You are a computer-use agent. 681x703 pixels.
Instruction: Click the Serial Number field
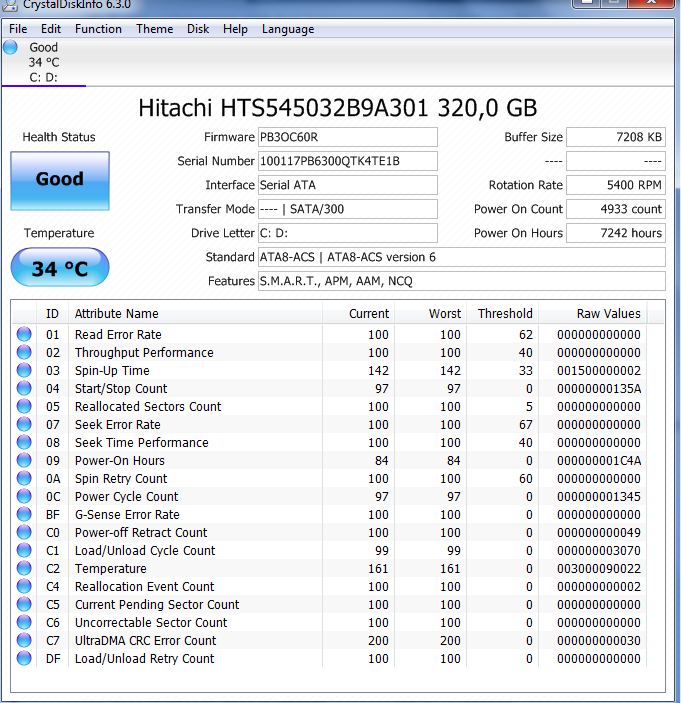347,161
